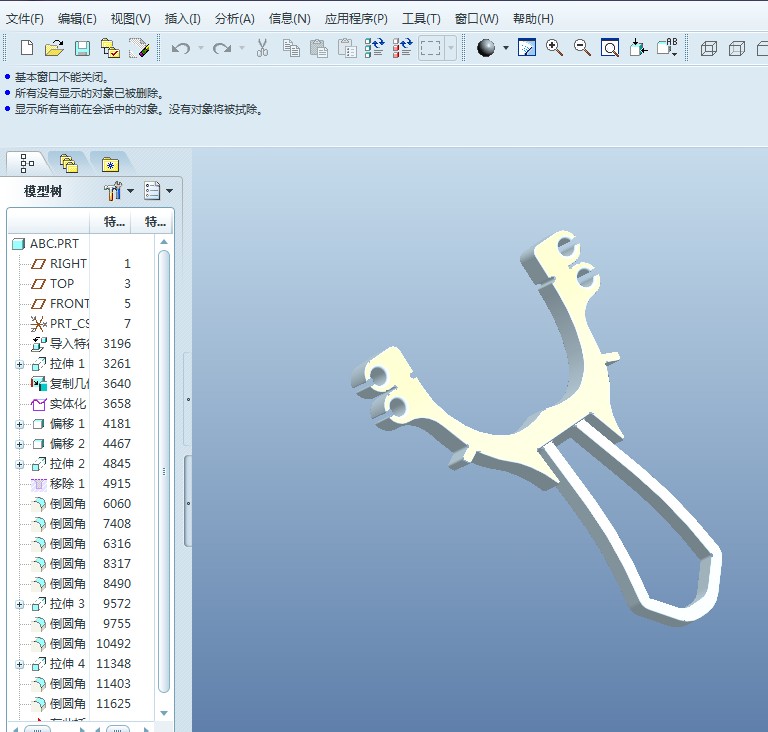Click the model tree vertical scrollbar thumb
This screenshot has width=768, height=732.
(164, 470)
